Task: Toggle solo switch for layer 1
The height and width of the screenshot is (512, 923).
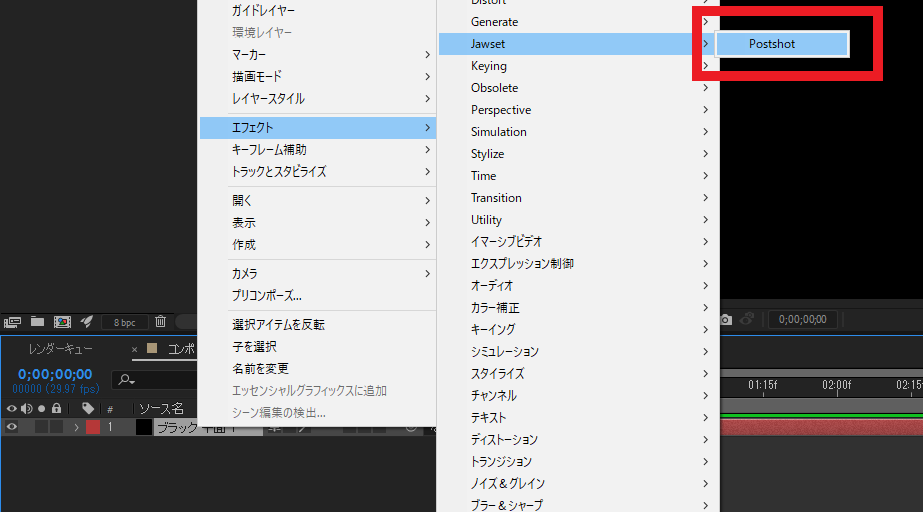Action: pyautogui.click(x=41, y=427)
